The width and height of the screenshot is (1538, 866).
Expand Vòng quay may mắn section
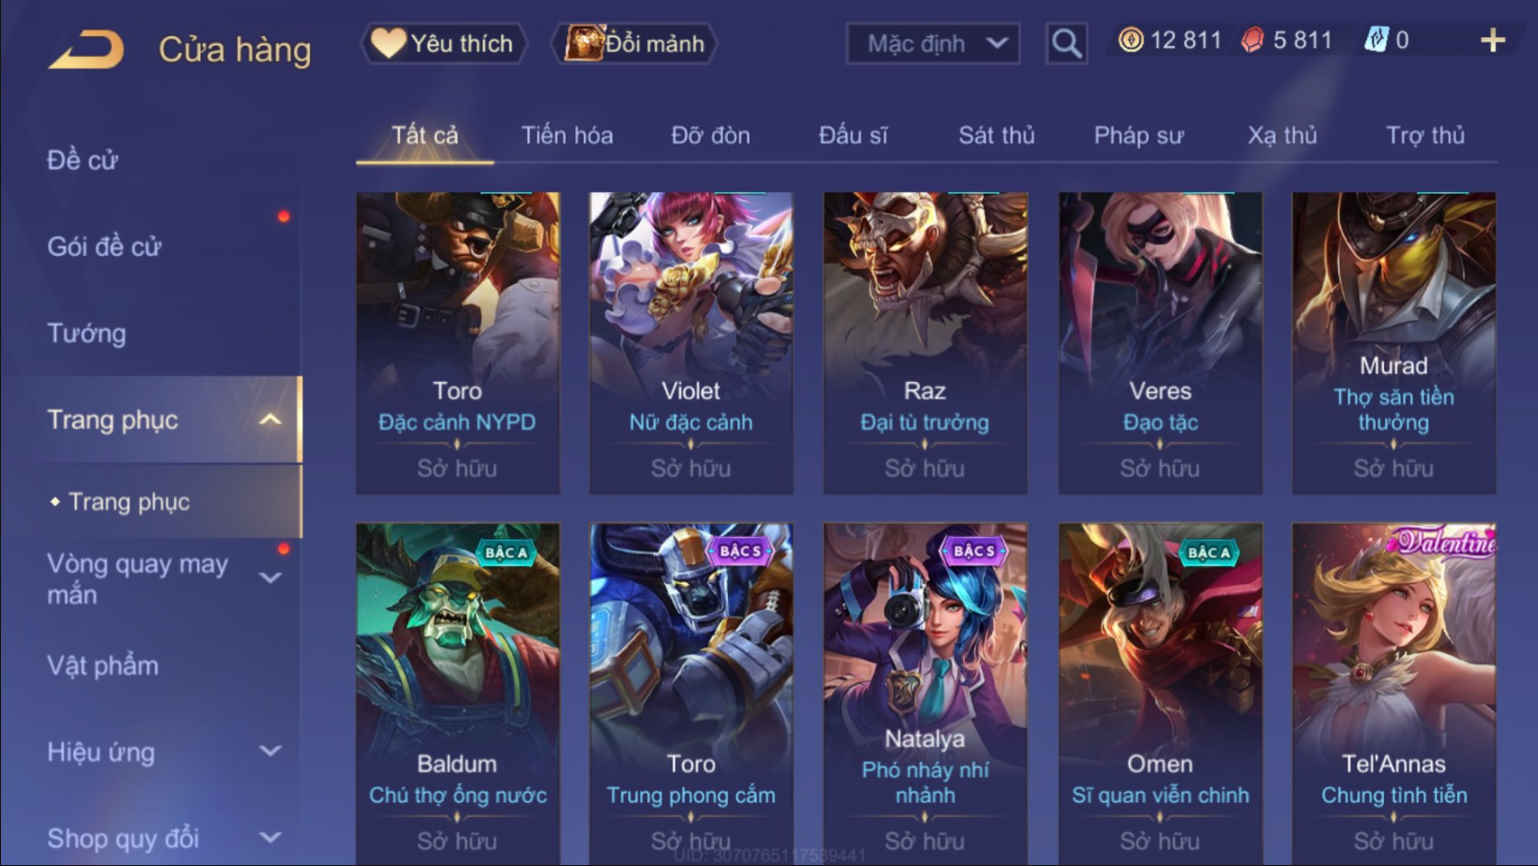tap(270, 578)
